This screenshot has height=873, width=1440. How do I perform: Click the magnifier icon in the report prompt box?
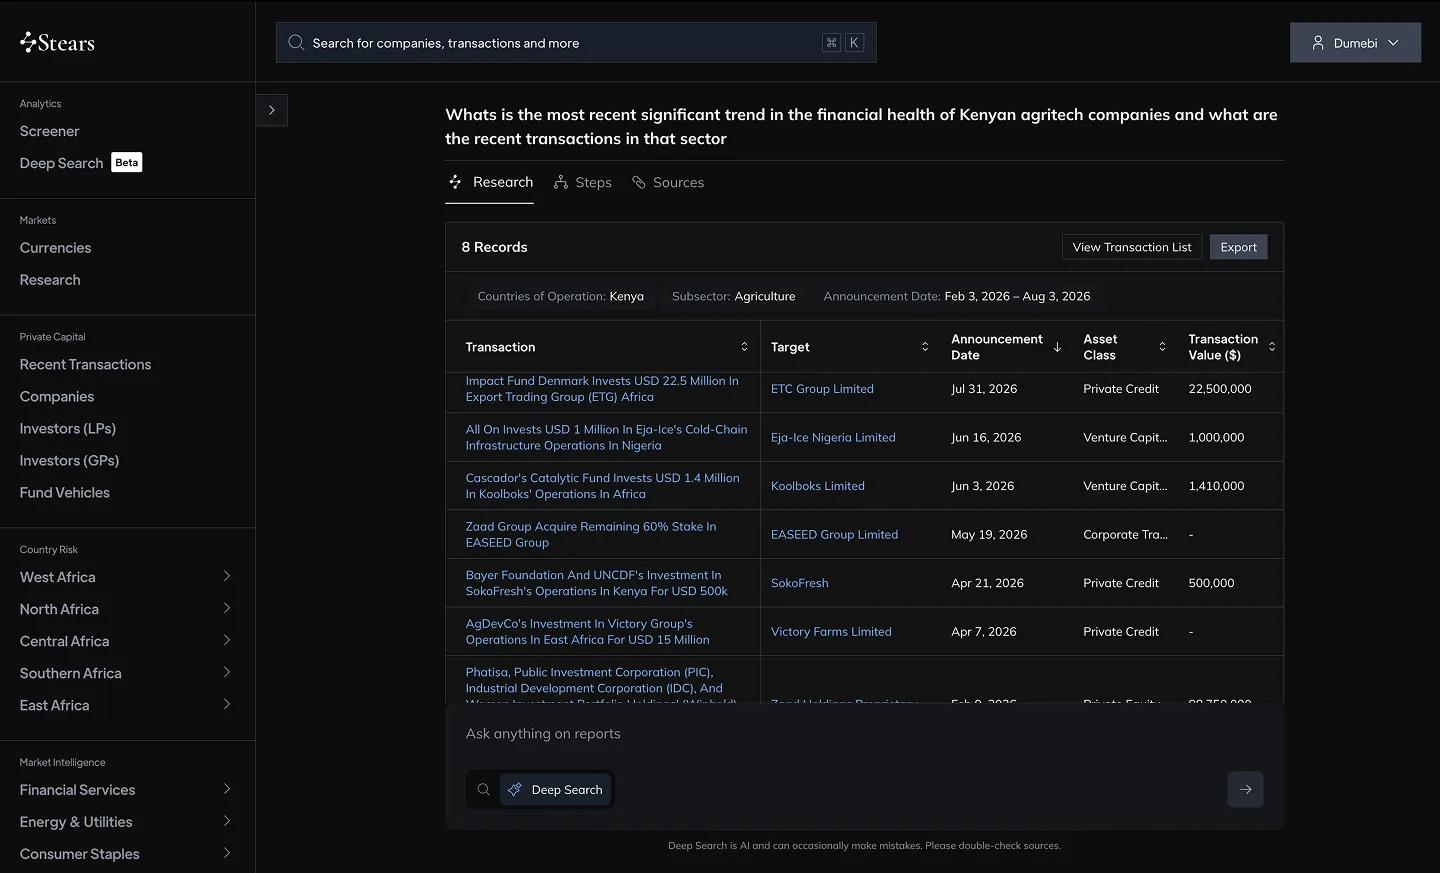(483, 790)
